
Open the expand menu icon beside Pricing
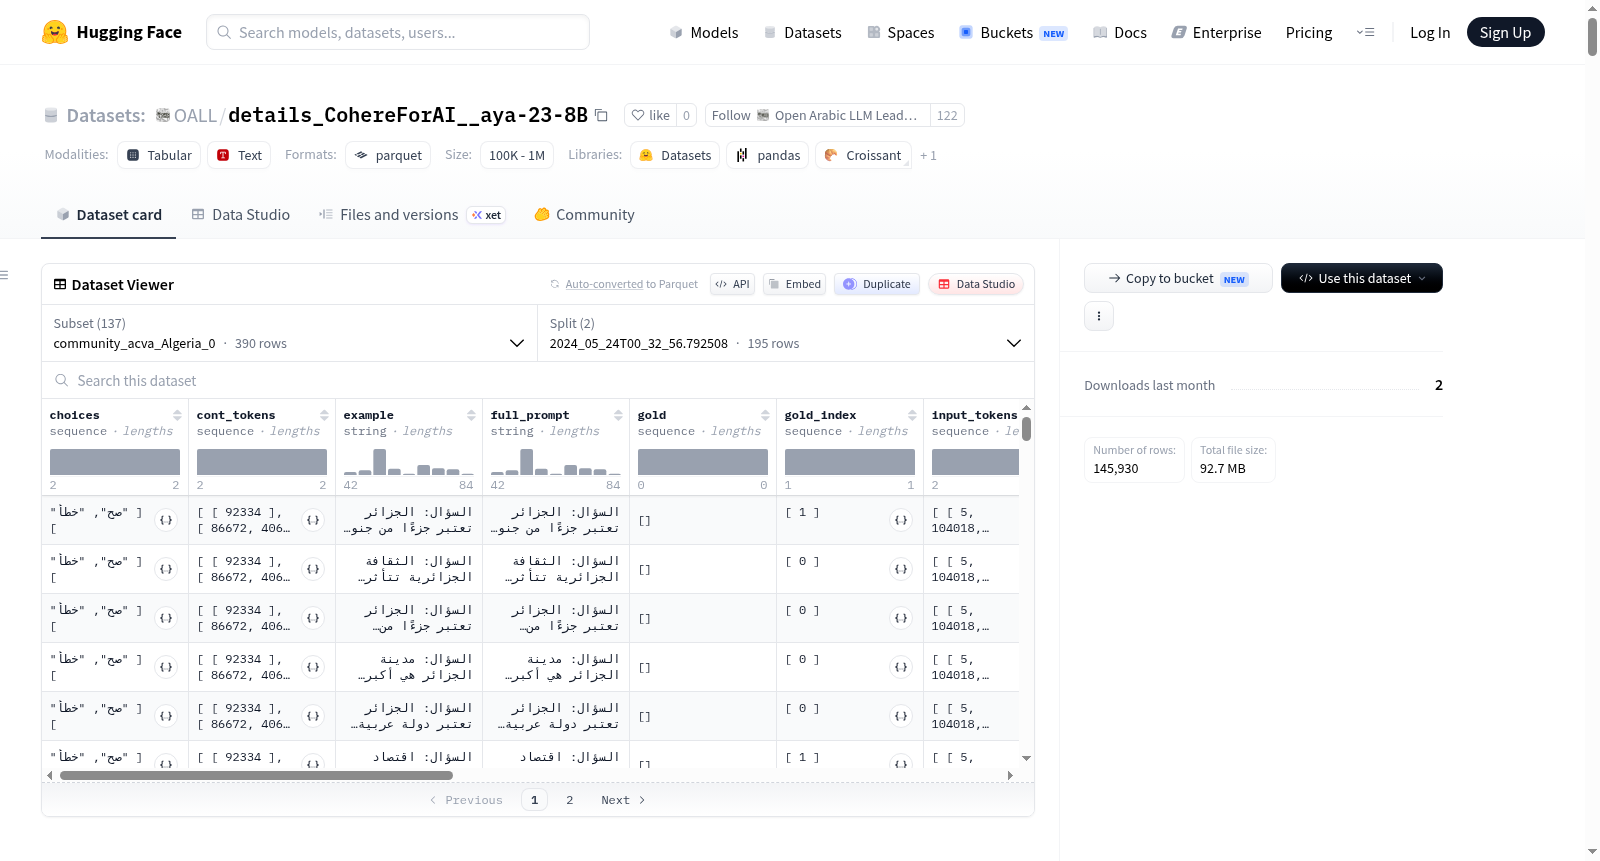[x=1365, y=32]
